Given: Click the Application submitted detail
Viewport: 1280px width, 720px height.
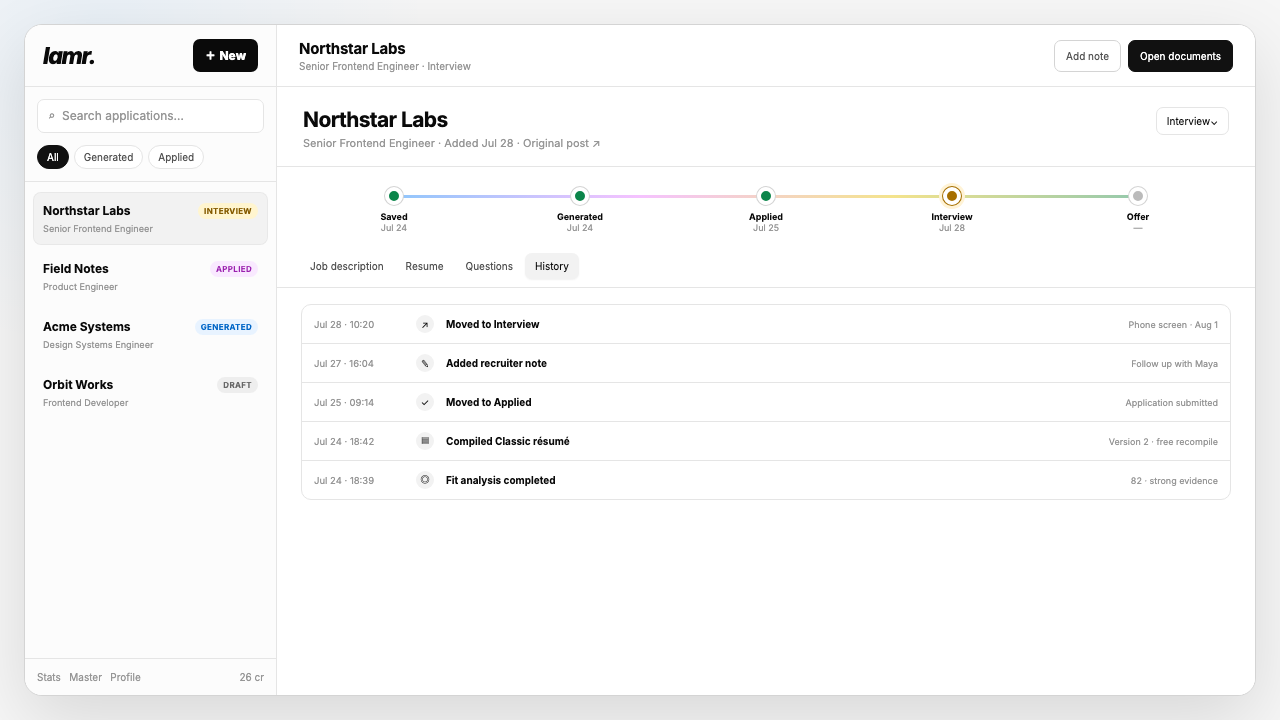Looking at the screenshot, I should 1172,403.
